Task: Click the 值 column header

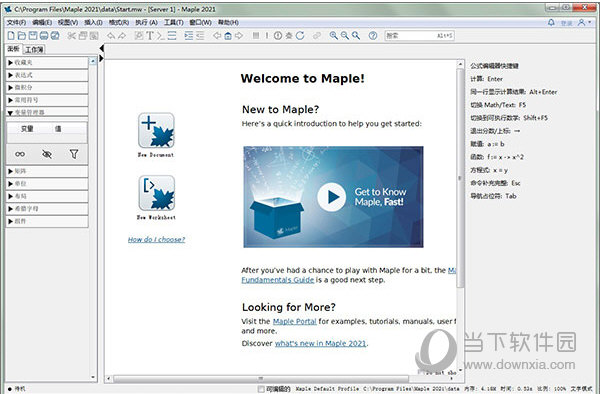Action: pyautogui.click(x=58, y=129)
